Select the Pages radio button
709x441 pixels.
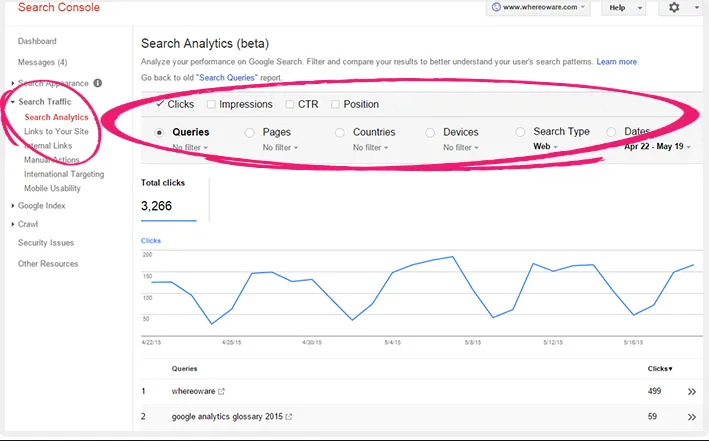250,133
